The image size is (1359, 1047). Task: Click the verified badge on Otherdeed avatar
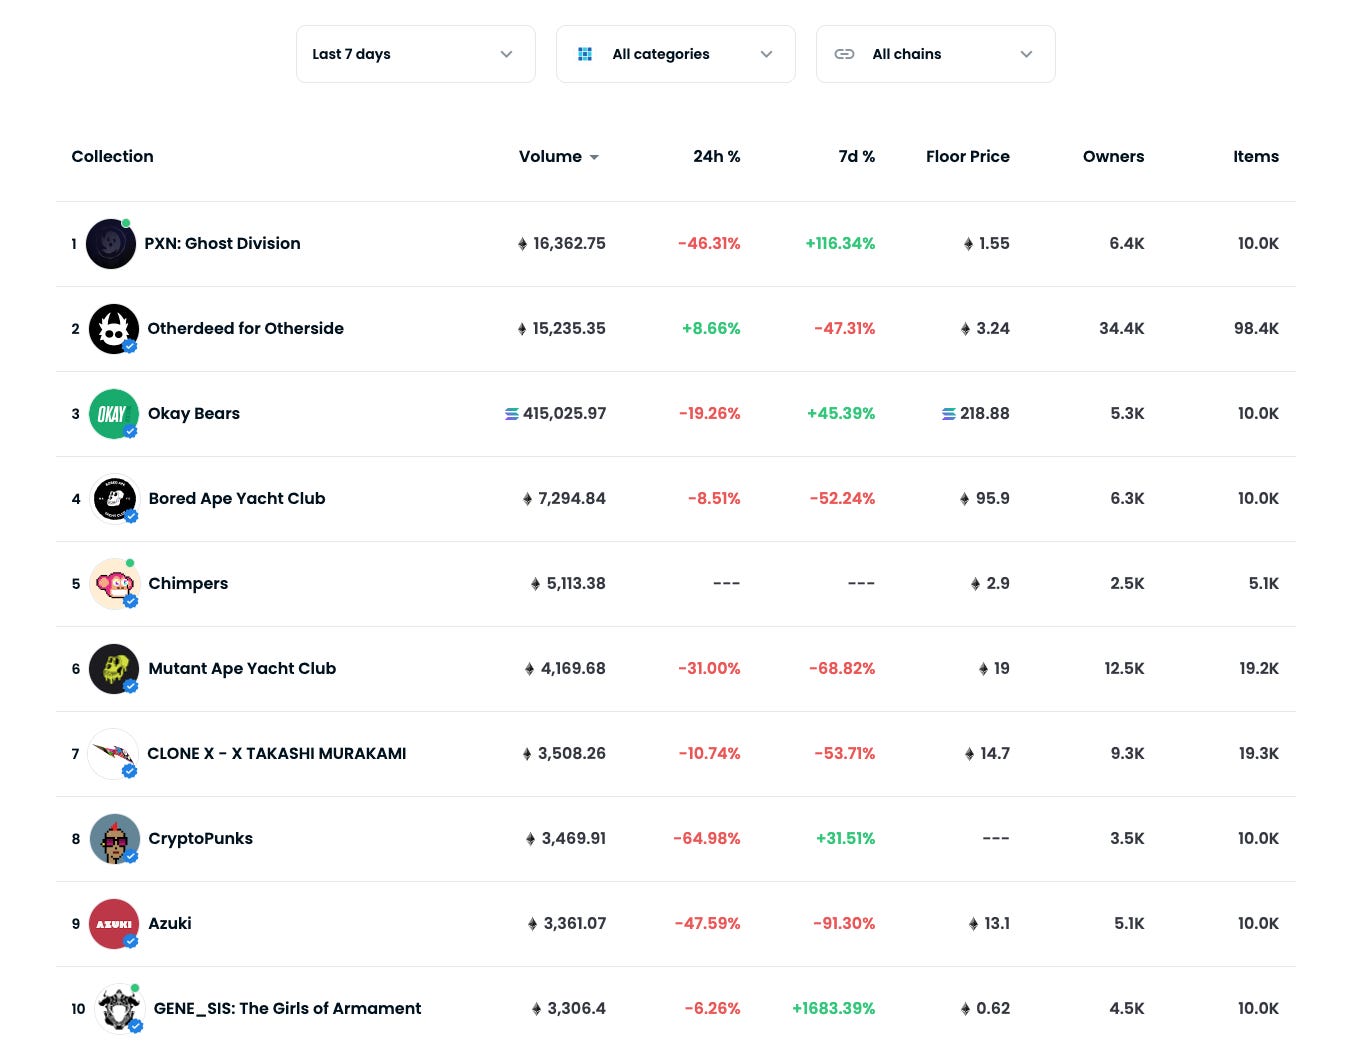(130, 346)
